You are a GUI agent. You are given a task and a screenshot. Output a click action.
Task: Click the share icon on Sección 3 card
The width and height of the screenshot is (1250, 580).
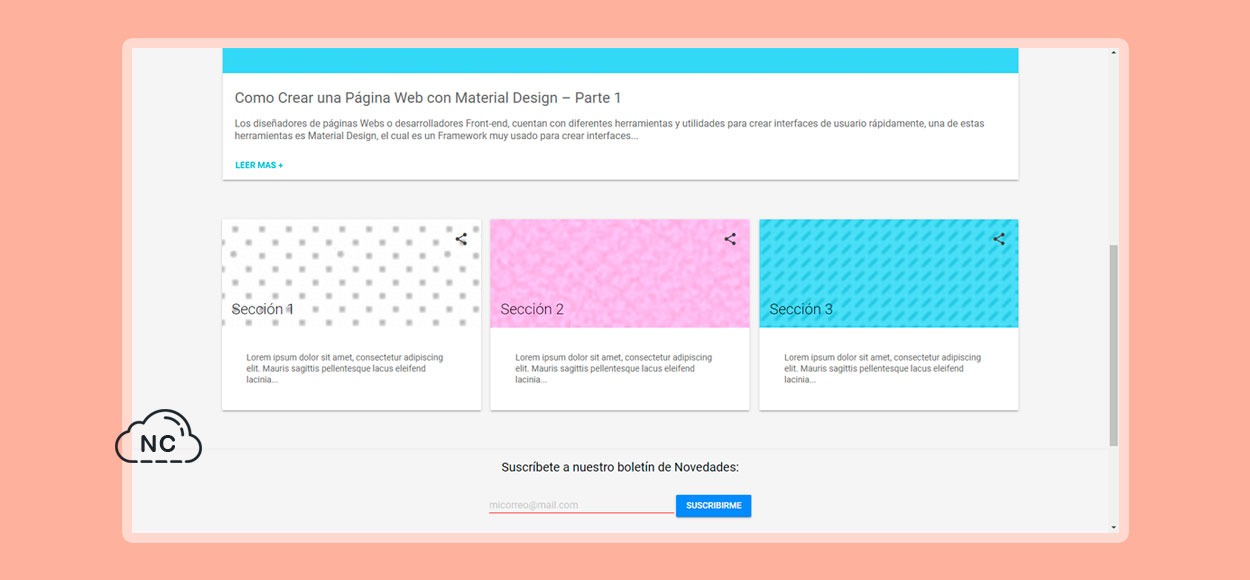point(998,239)
